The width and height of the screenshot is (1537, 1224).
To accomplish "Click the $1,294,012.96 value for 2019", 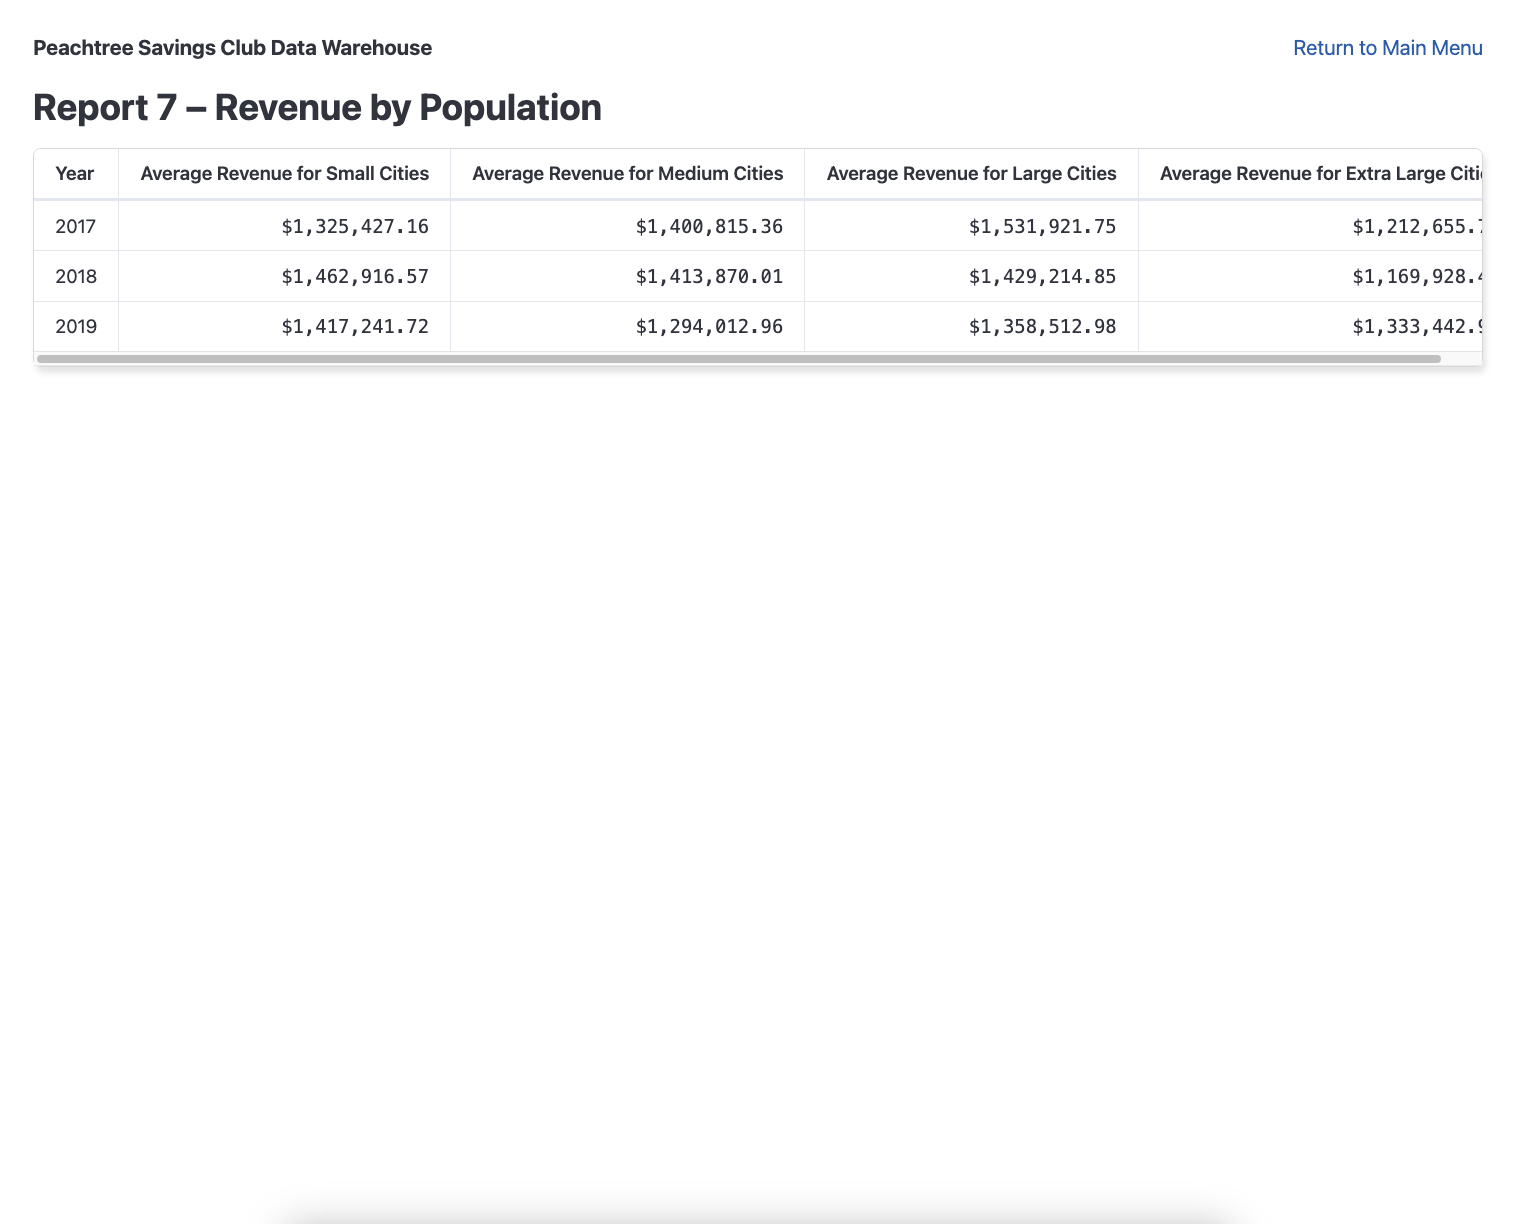I will (709, 326).
